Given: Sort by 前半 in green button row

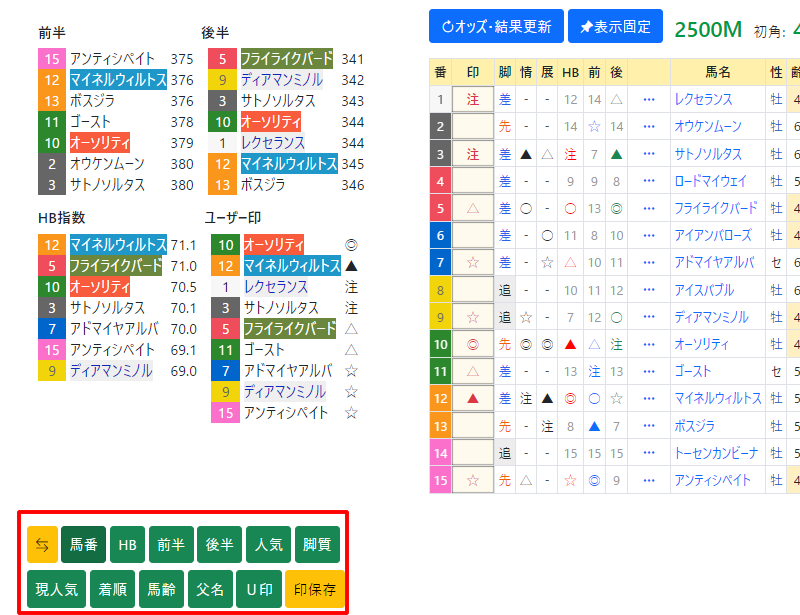Looking at the screenshot, I should click(170, 545).
